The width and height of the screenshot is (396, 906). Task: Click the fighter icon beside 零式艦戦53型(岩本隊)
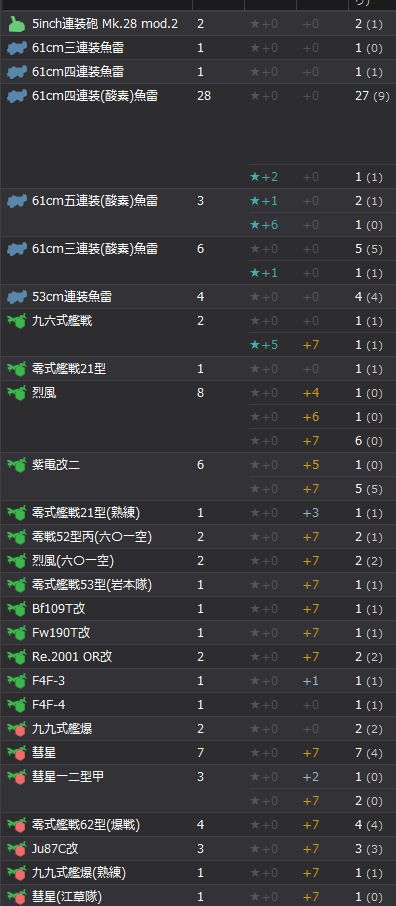pos(17,585)
